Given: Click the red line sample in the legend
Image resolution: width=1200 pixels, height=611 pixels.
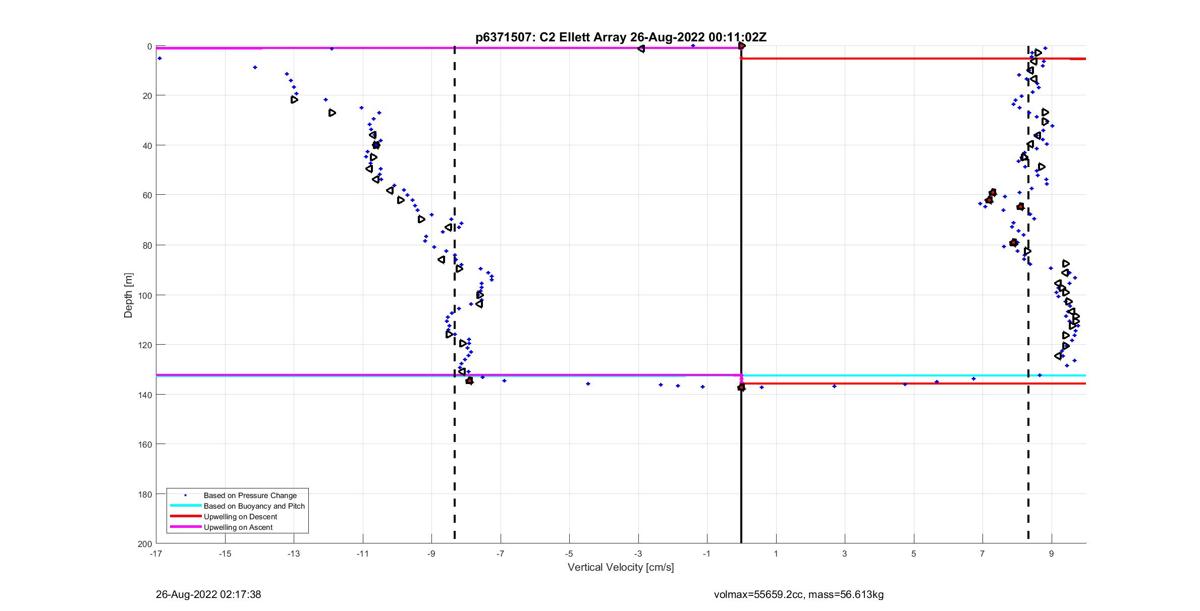Looking at the screenshot, I should pyautogui.click(x=185, y=516).
